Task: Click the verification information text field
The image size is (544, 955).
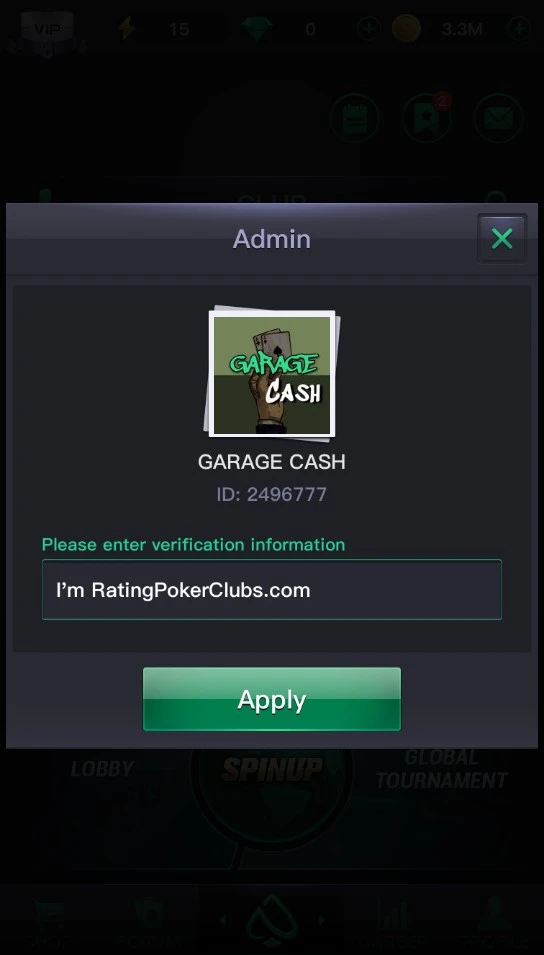Action: coord(272,590)
